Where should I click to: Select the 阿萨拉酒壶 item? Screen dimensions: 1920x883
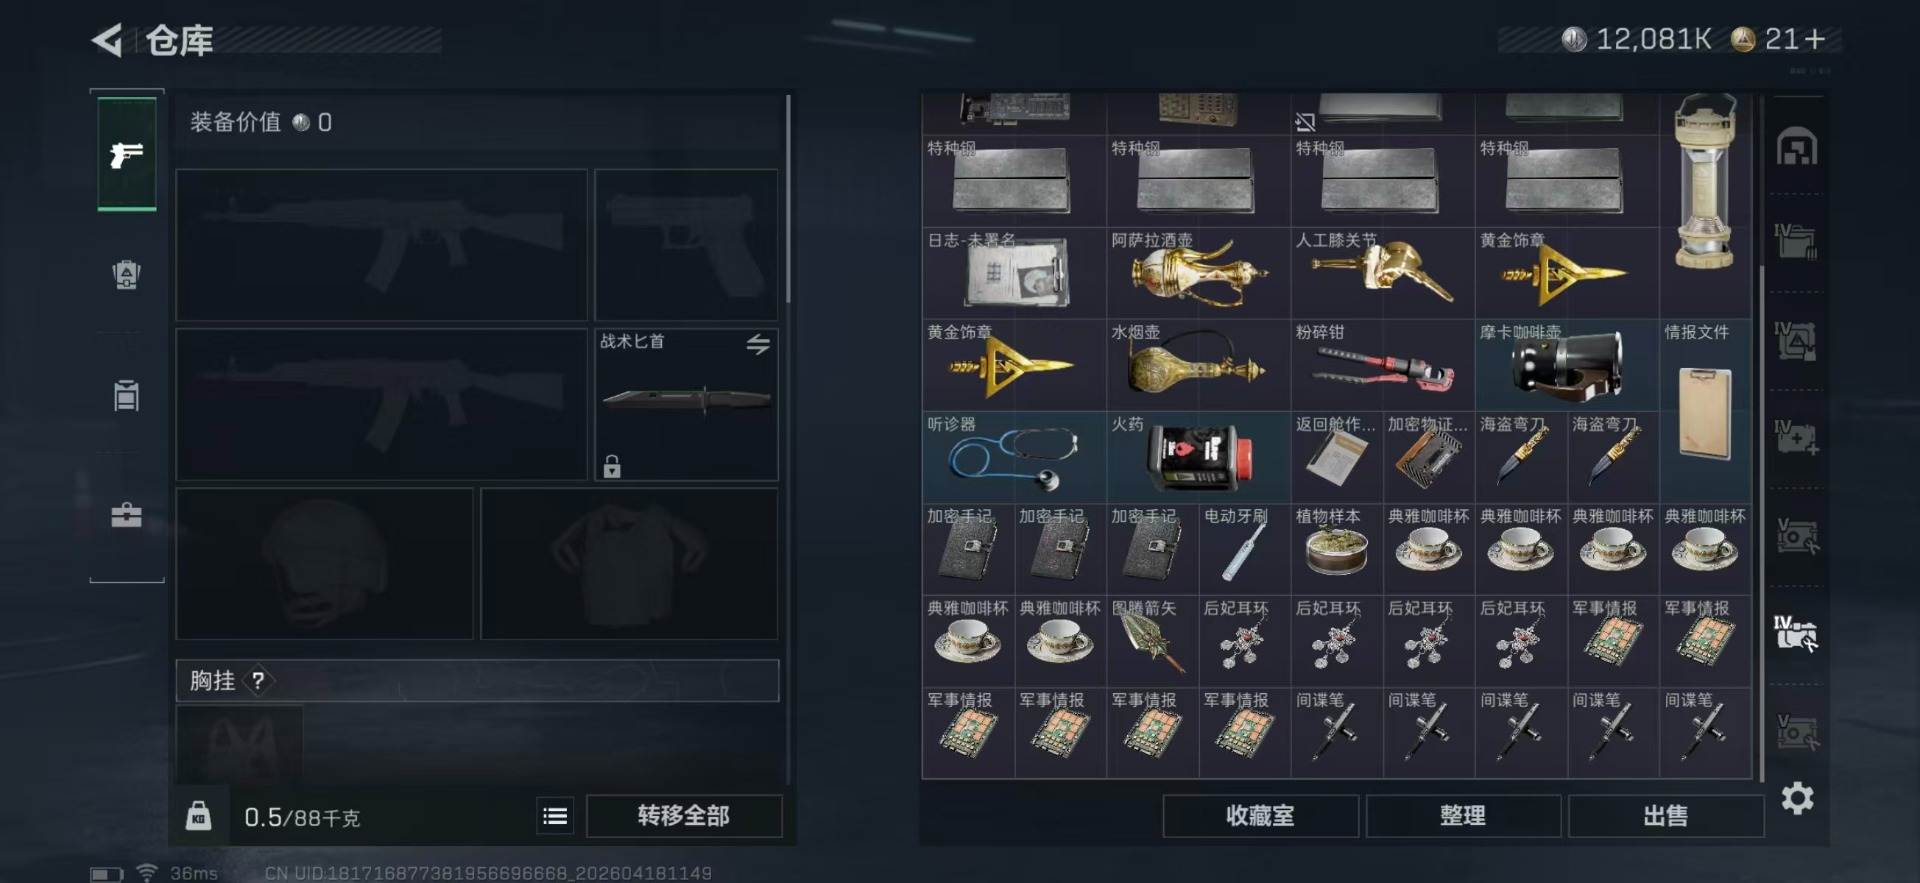(x=1198, y=273)
